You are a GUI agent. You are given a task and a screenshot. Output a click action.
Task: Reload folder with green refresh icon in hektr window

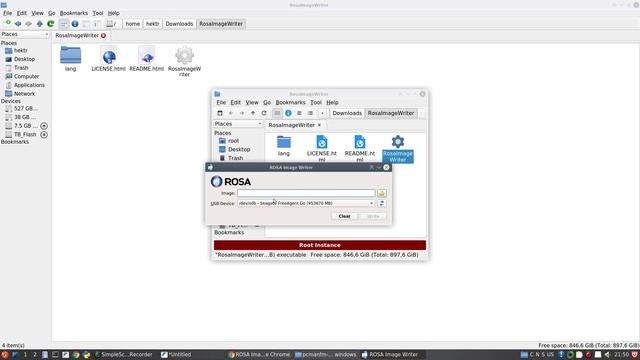51,24
